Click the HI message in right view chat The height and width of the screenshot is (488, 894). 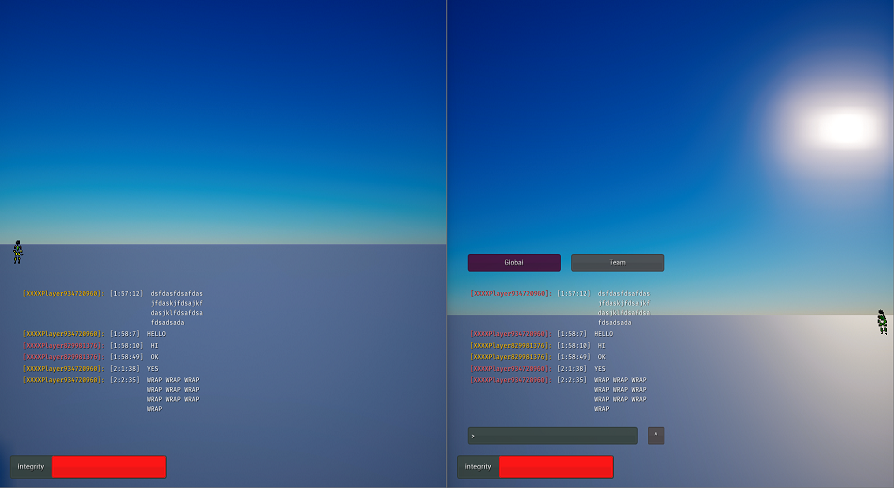pyautogui.click(x=602, y=346)
